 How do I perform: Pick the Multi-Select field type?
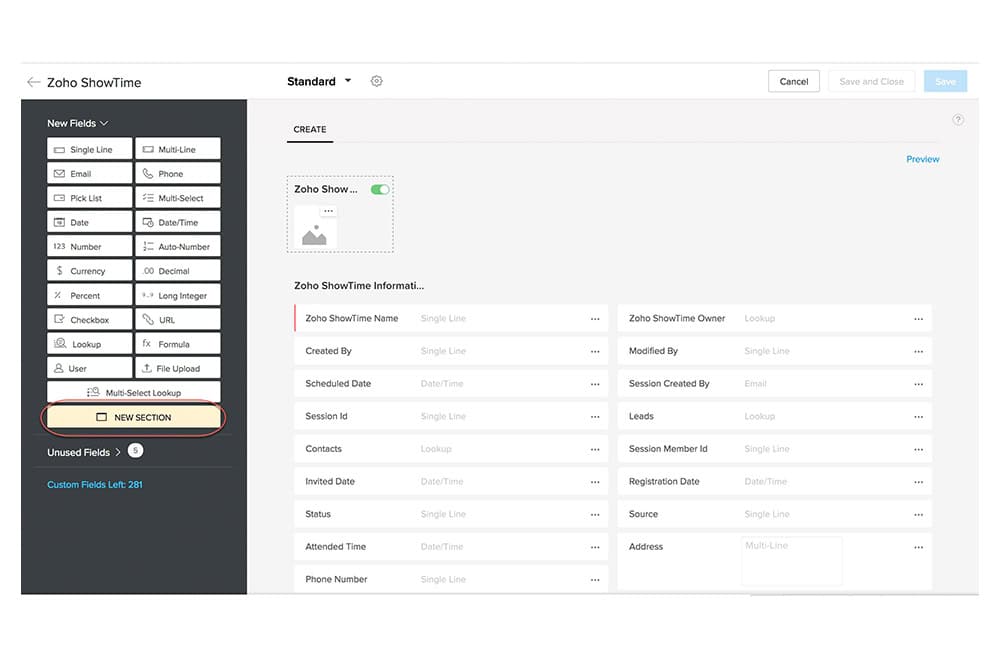pyautogui.click(x=178, y=198)
